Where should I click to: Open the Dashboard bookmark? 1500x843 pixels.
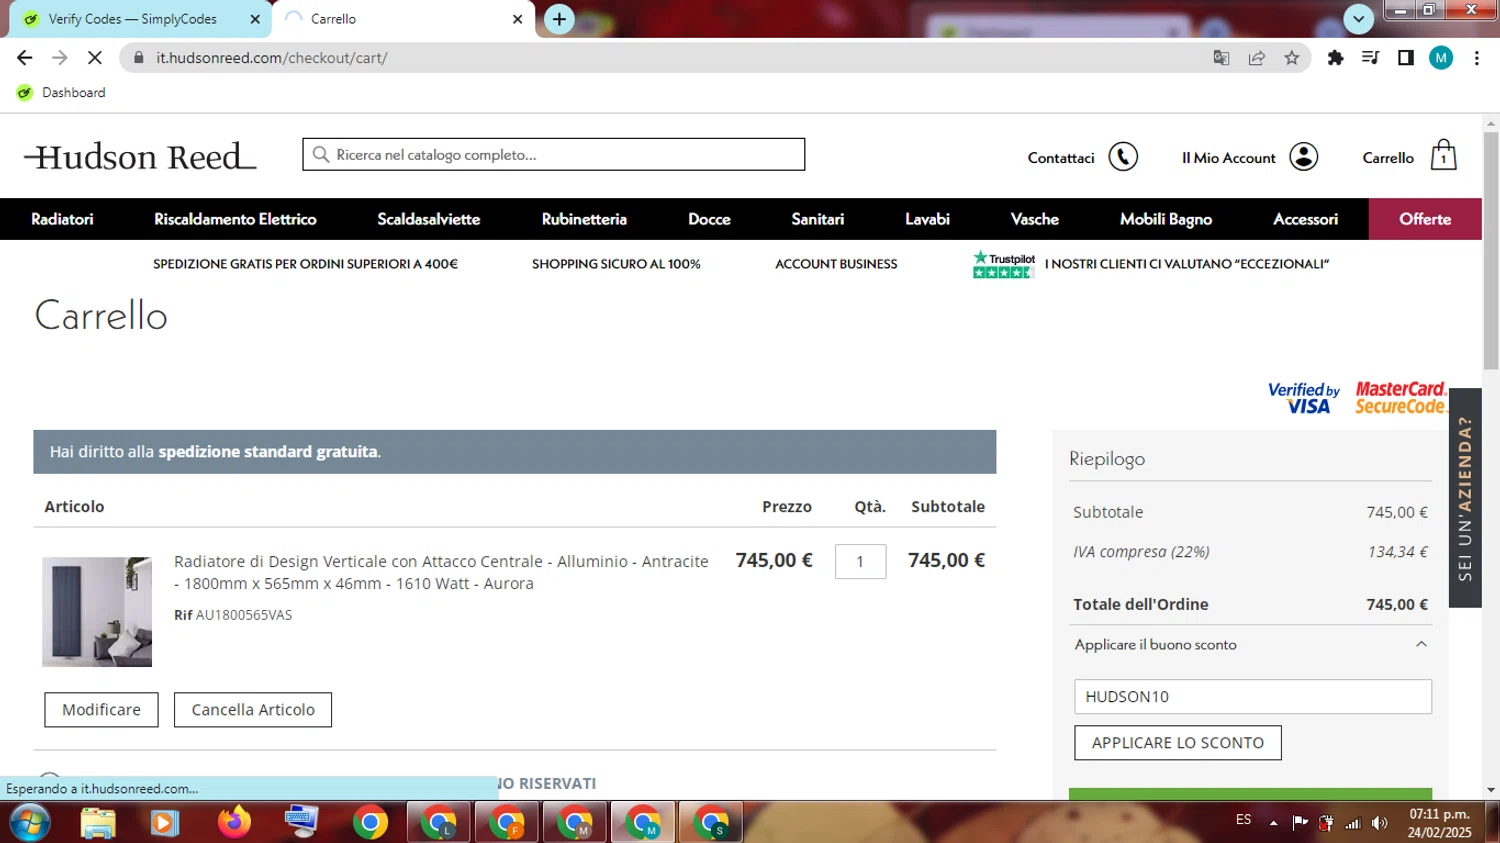[62, 92]
